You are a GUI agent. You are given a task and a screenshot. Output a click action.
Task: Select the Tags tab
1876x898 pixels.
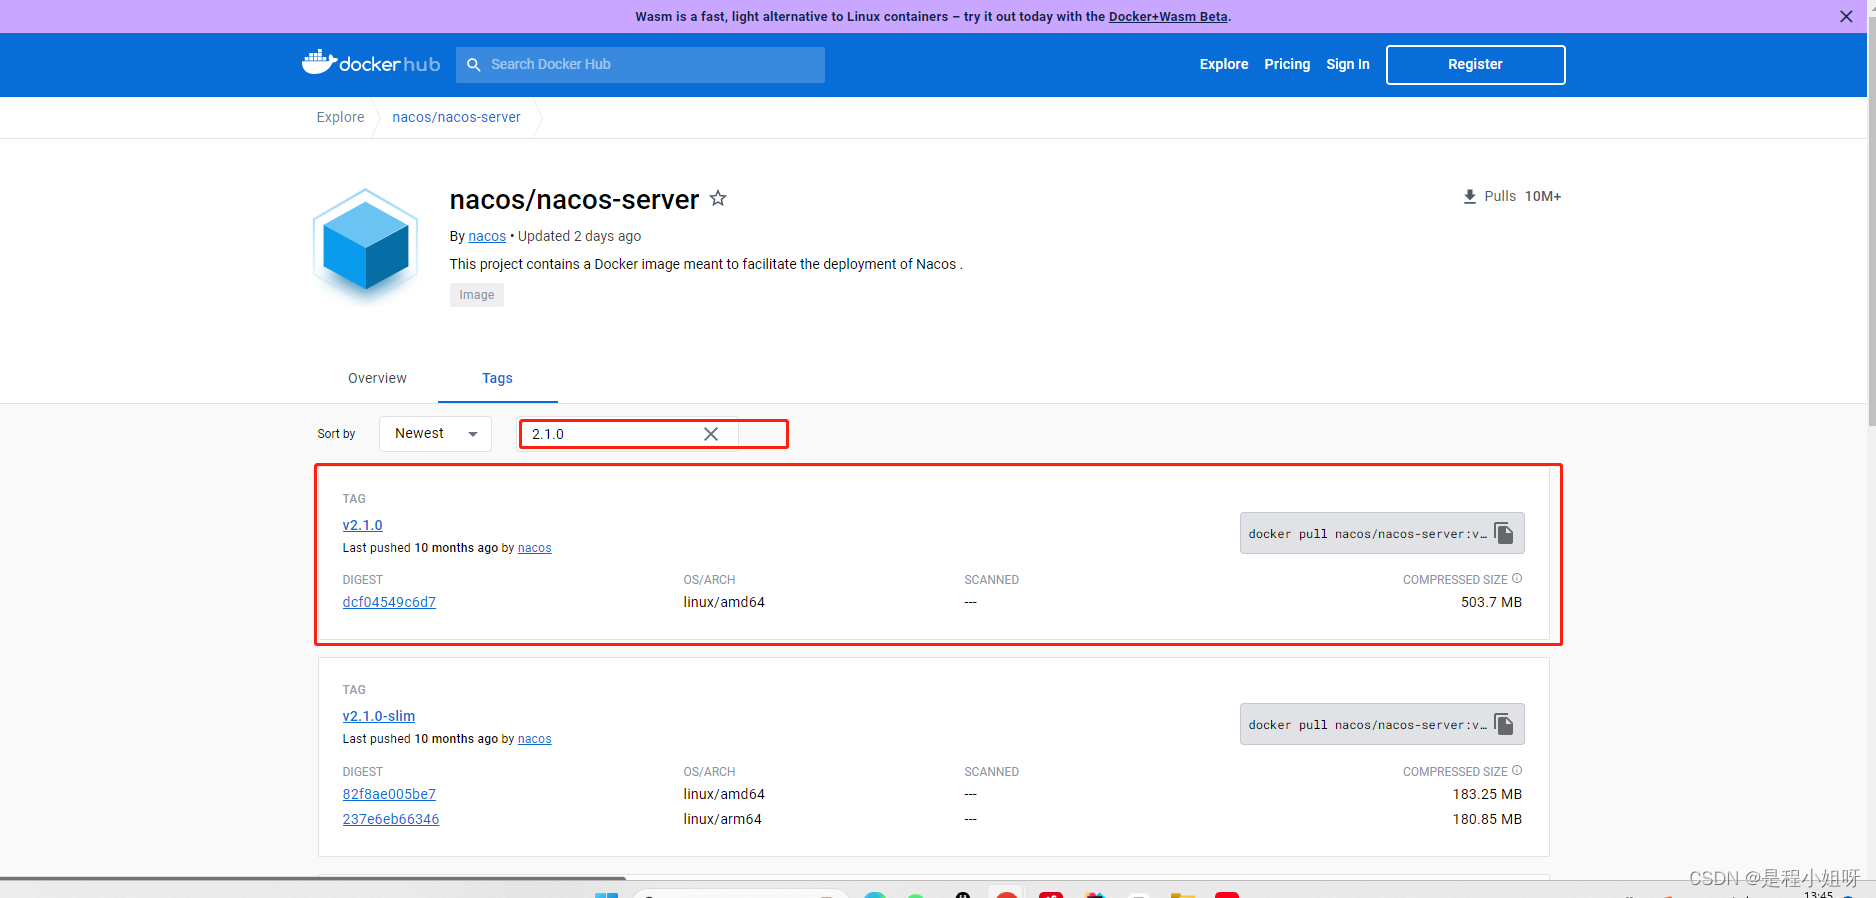(497, 378)
